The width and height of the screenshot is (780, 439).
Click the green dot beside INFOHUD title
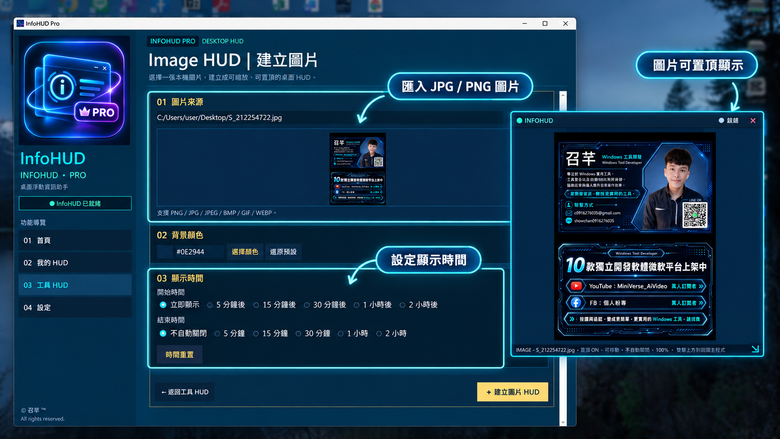pyautogui.click(x=519, y=120)
